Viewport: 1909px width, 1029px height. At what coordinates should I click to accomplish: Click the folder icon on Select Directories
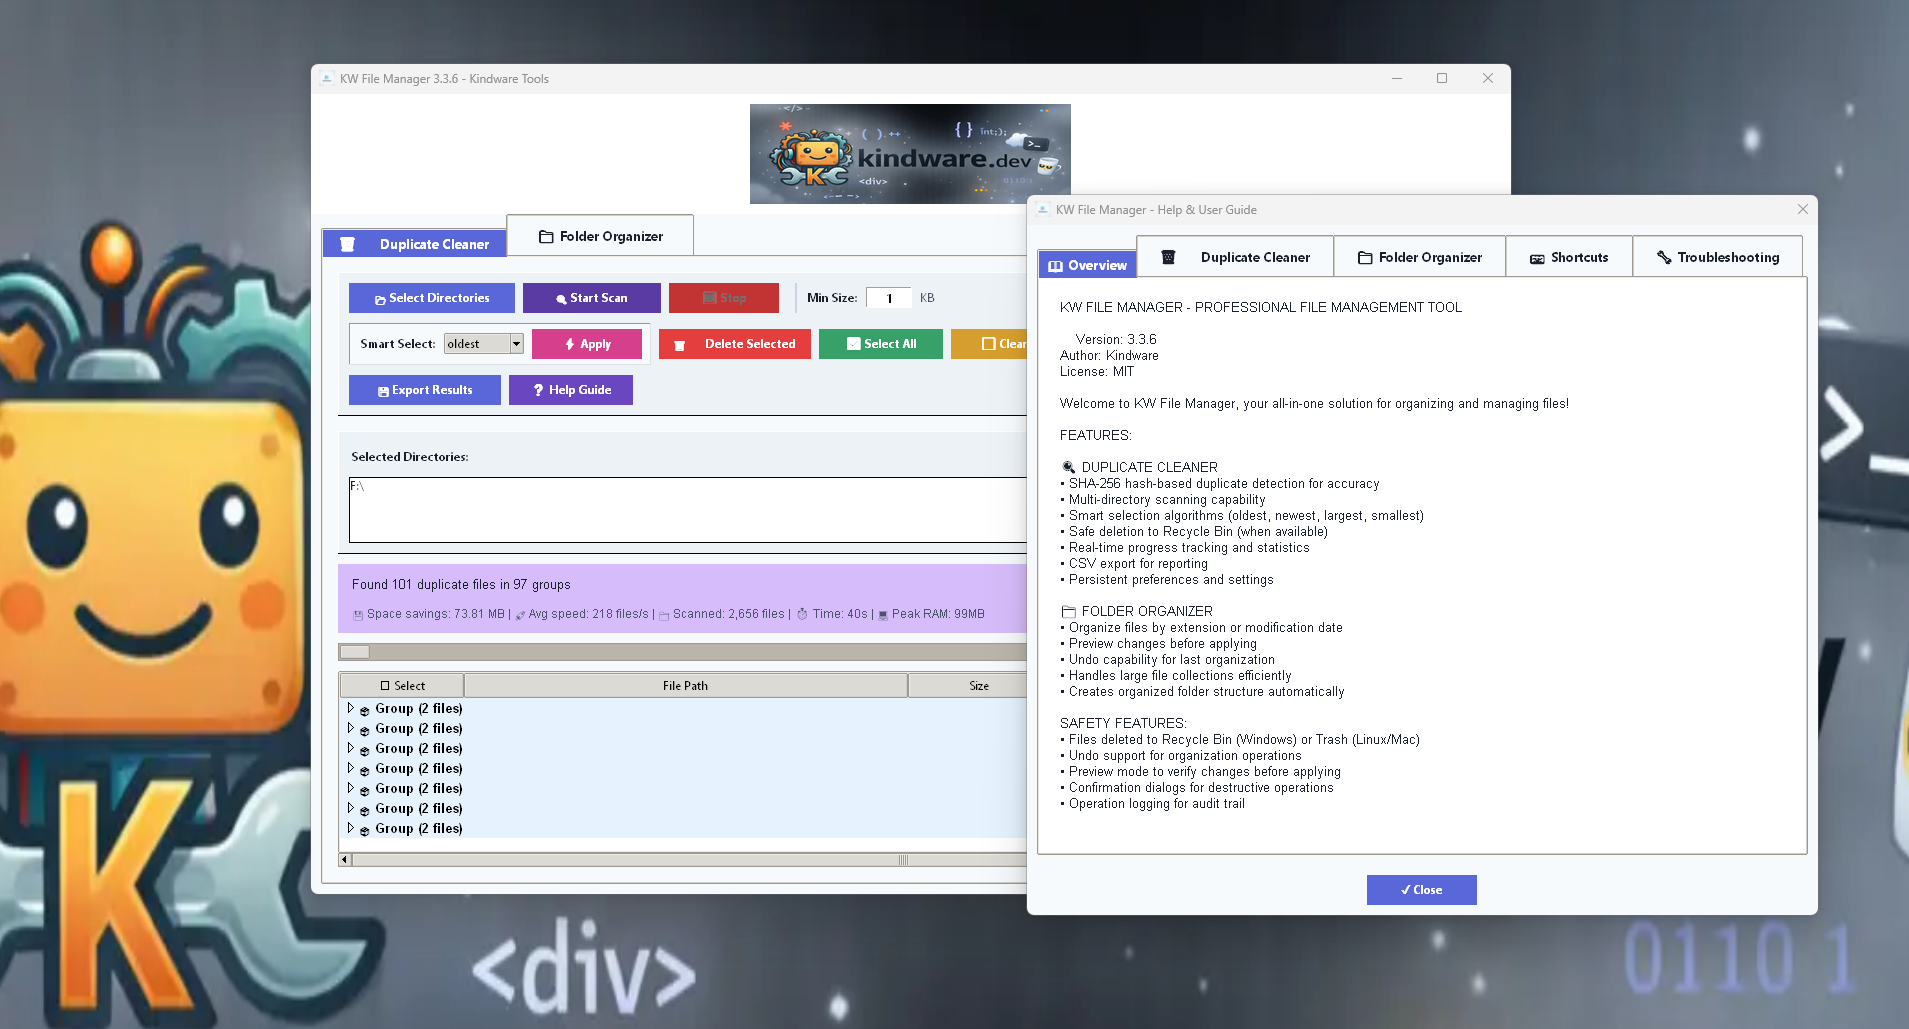[x=380, y=299]
